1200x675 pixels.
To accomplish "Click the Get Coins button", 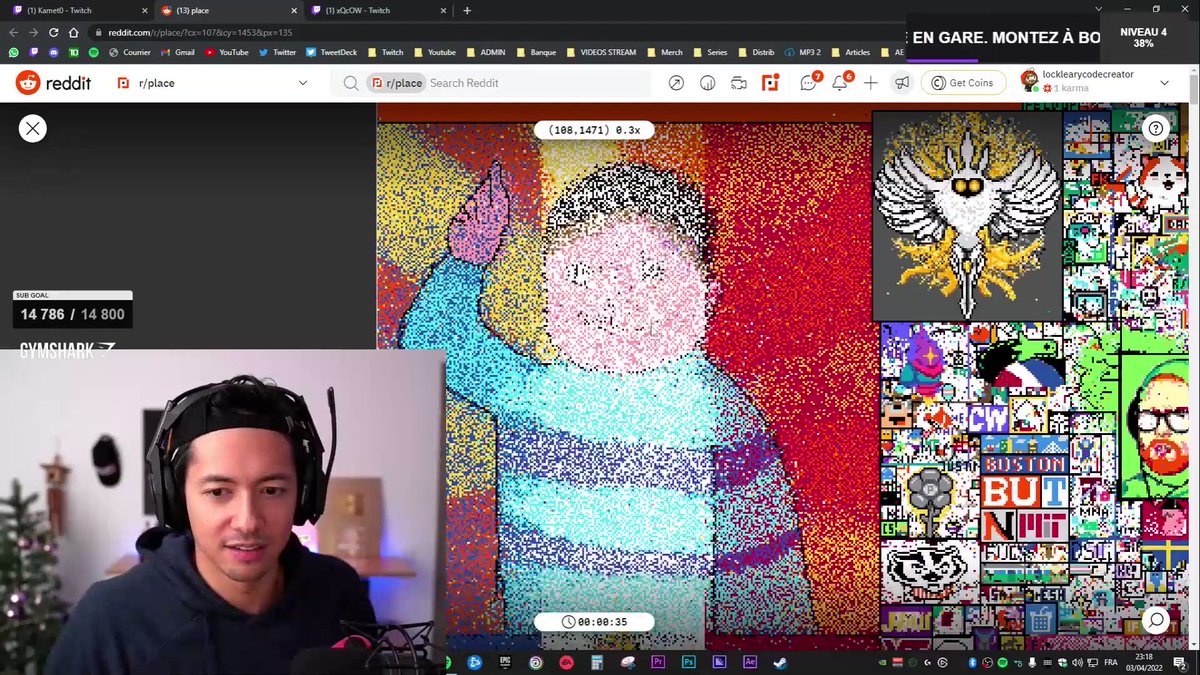I will (963, 83).
